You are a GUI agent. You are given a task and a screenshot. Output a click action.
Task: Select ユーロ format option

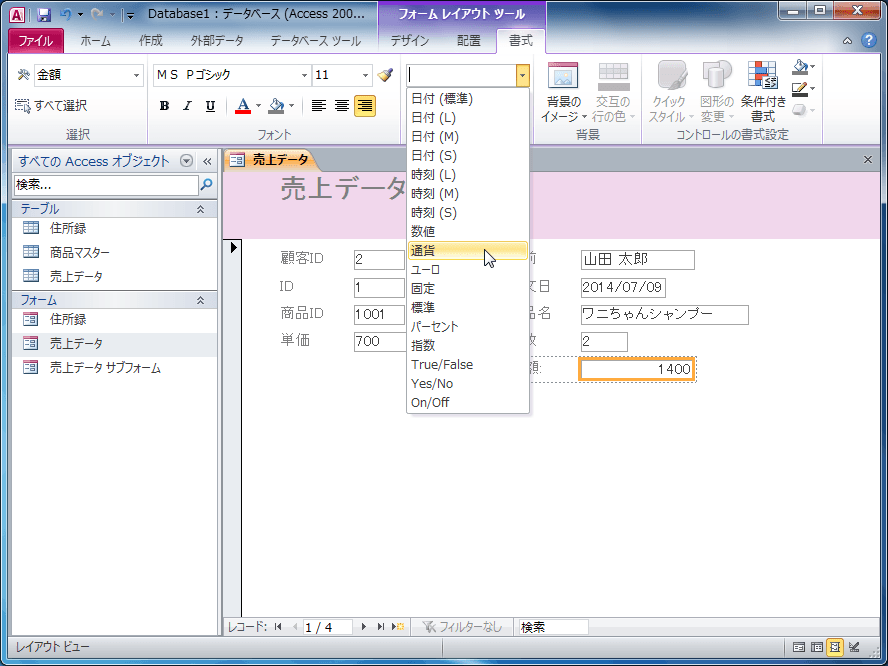click(x=468, y=270)
